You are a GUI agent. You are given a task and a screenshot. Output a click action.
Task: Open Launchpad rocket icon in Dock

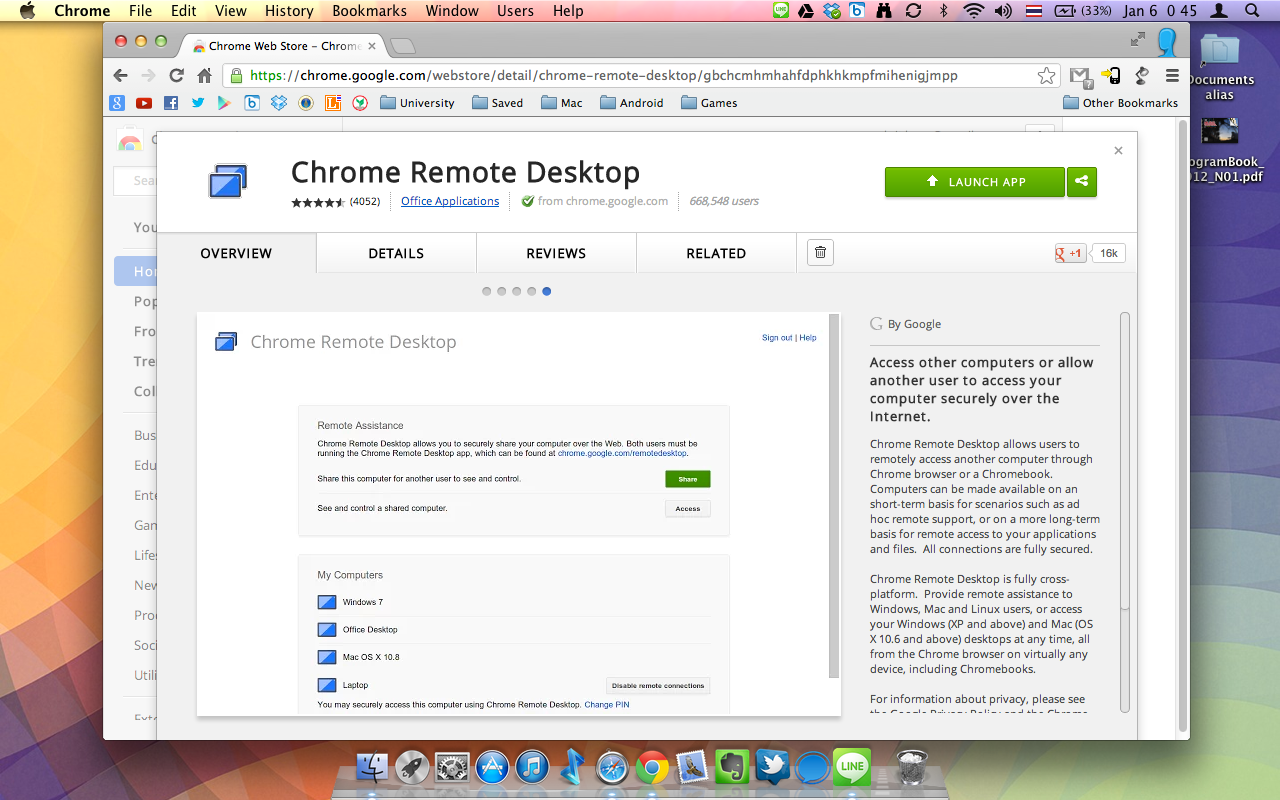point(412,768)
